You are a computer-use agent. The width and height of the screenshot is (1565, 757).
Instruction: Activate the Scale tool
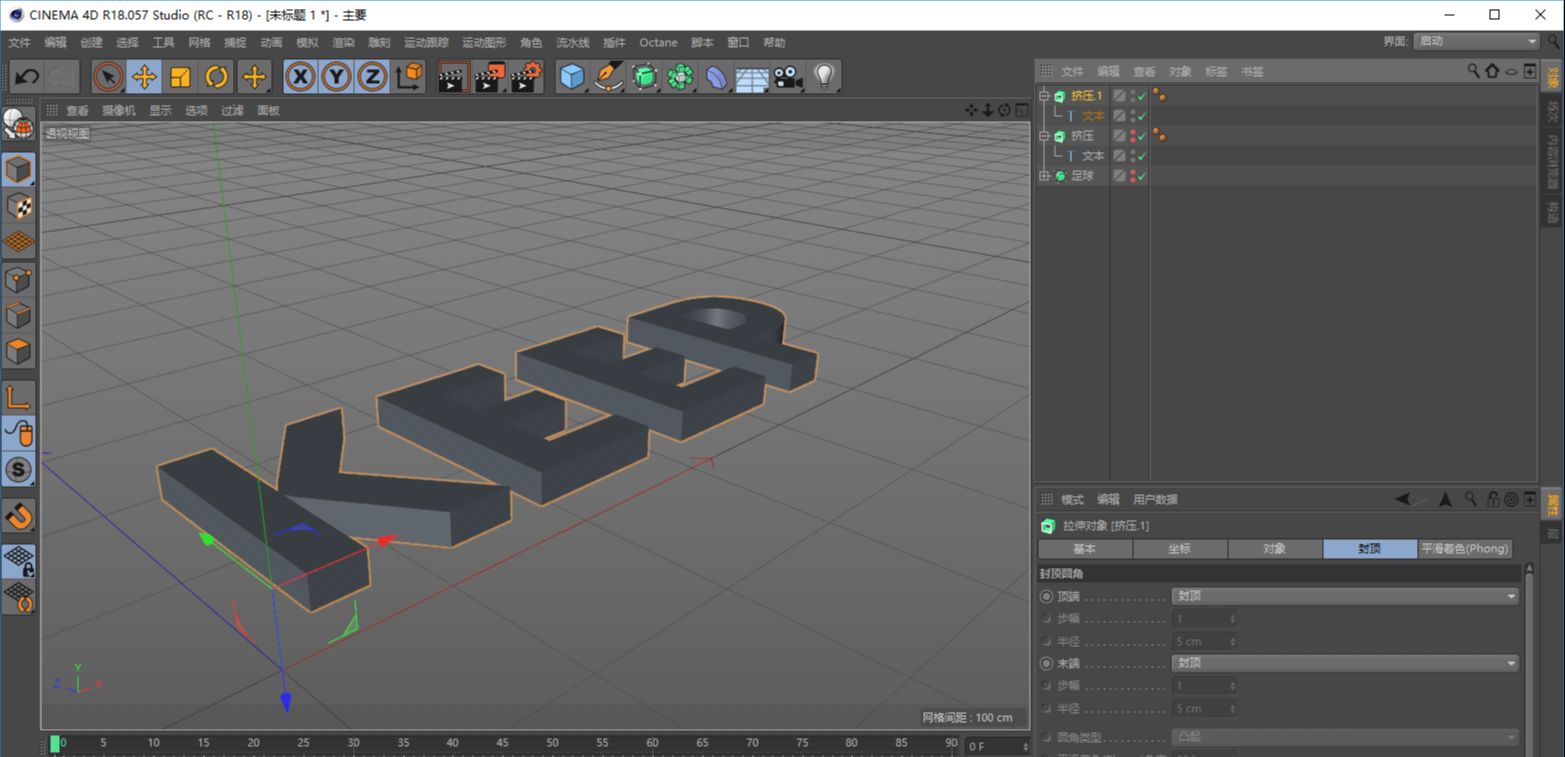[x=180, y=77]
